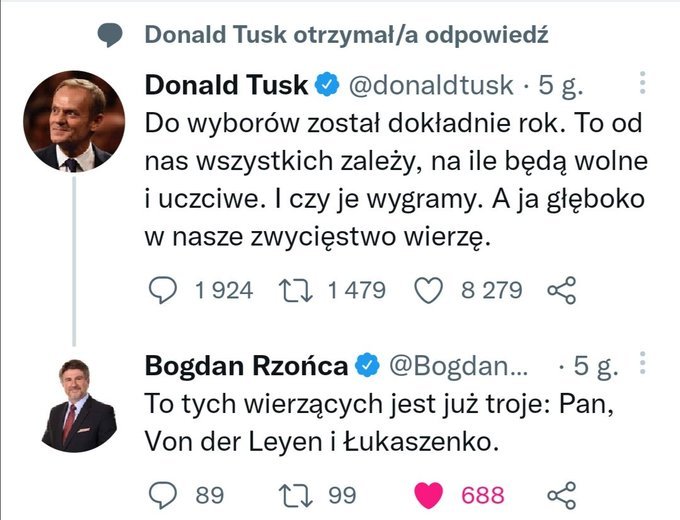The height and width of the screenshot is (520, 680).
Task: Click the speech bubble icon in the header
Action: pos(111,34)
